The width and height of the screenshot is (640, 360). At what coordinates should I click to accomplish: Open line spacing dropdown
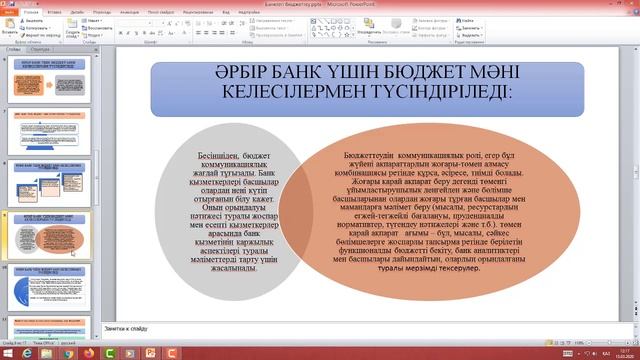coord(242,23)
